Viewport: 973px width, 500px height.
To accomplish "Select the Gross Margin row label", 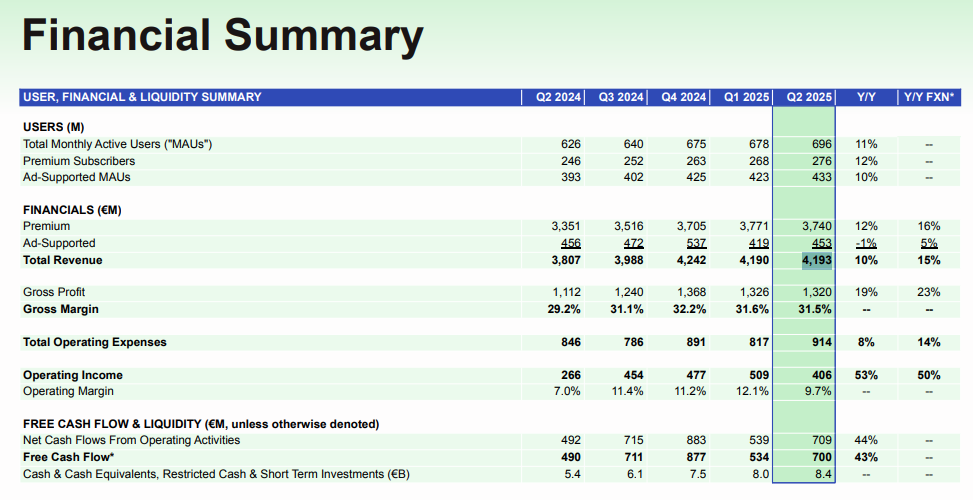I will (x=62, y=309).
